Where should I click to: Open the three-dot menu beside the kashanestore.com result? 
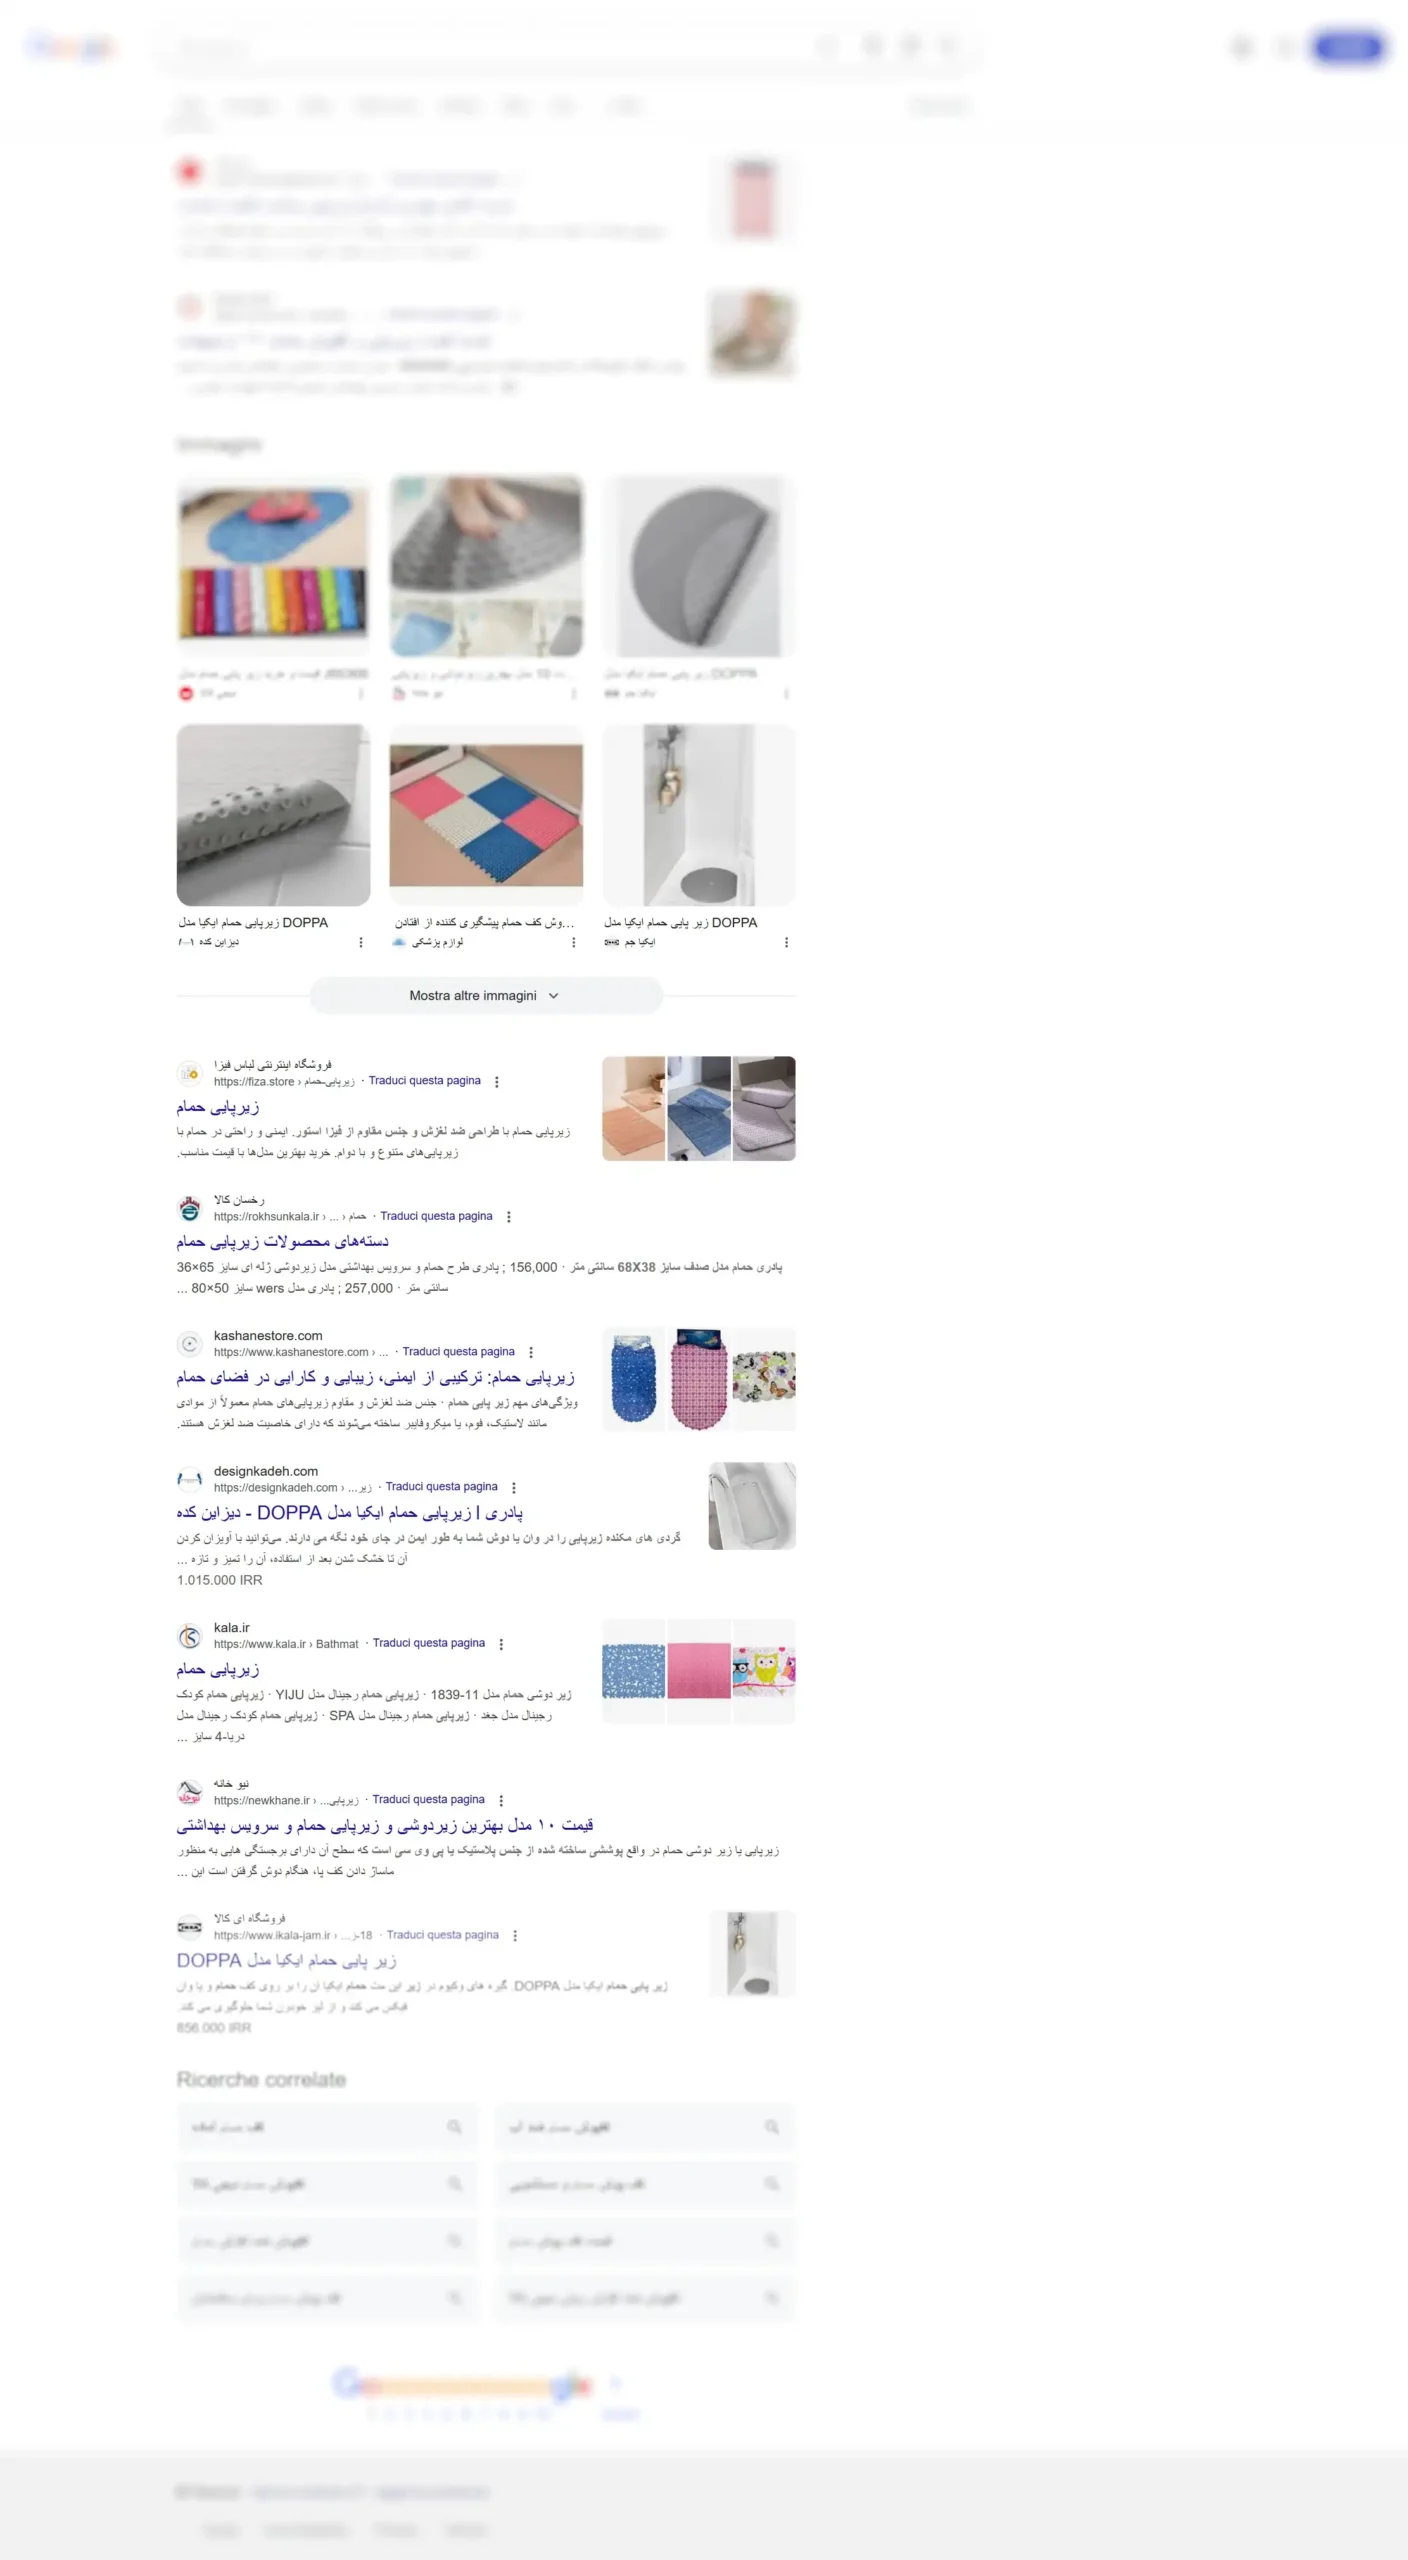(x=531, y=1352)
